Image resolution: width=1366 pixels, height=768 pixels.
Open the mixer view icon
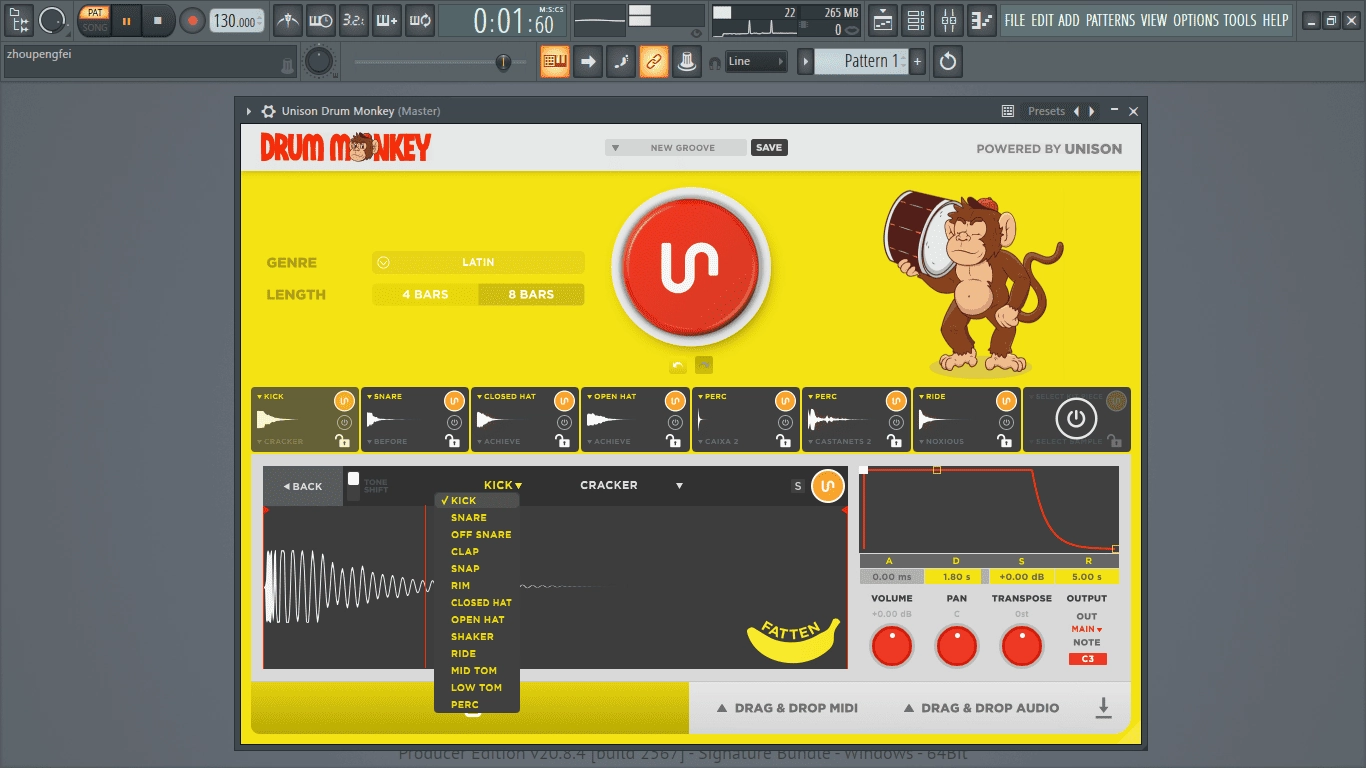click(949, 19)
